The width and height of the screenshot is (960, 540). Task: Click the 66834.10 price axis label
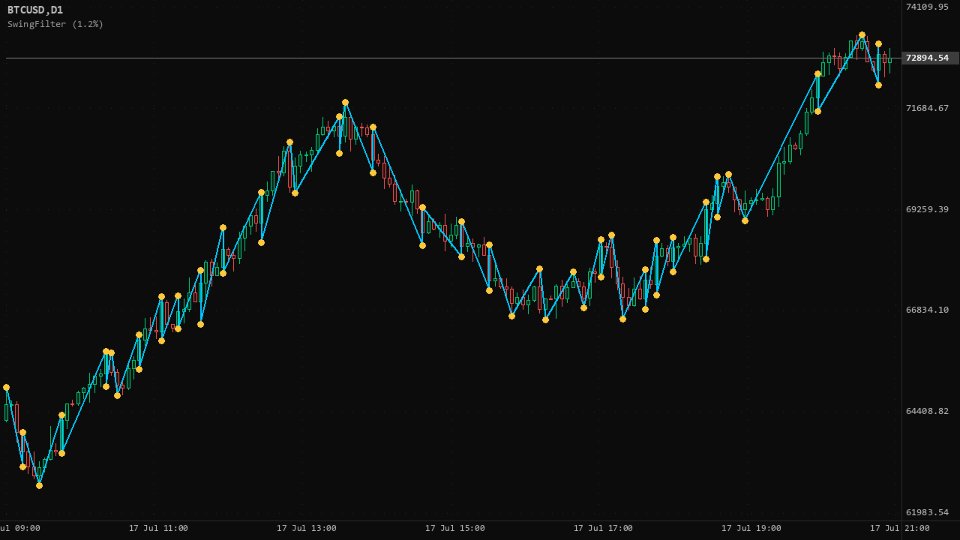pos(927,310)
